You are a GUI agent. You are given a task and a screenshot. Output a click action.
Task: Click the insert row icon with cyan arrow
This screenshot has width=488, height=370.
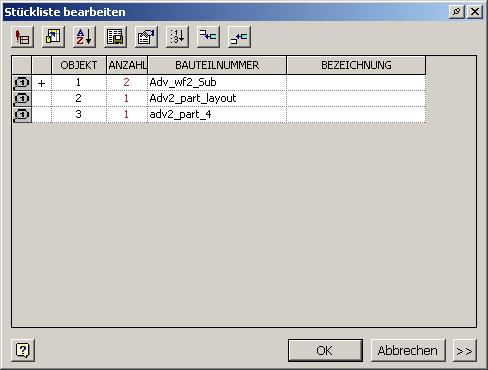pyautogui.click(x=208, y=37)
